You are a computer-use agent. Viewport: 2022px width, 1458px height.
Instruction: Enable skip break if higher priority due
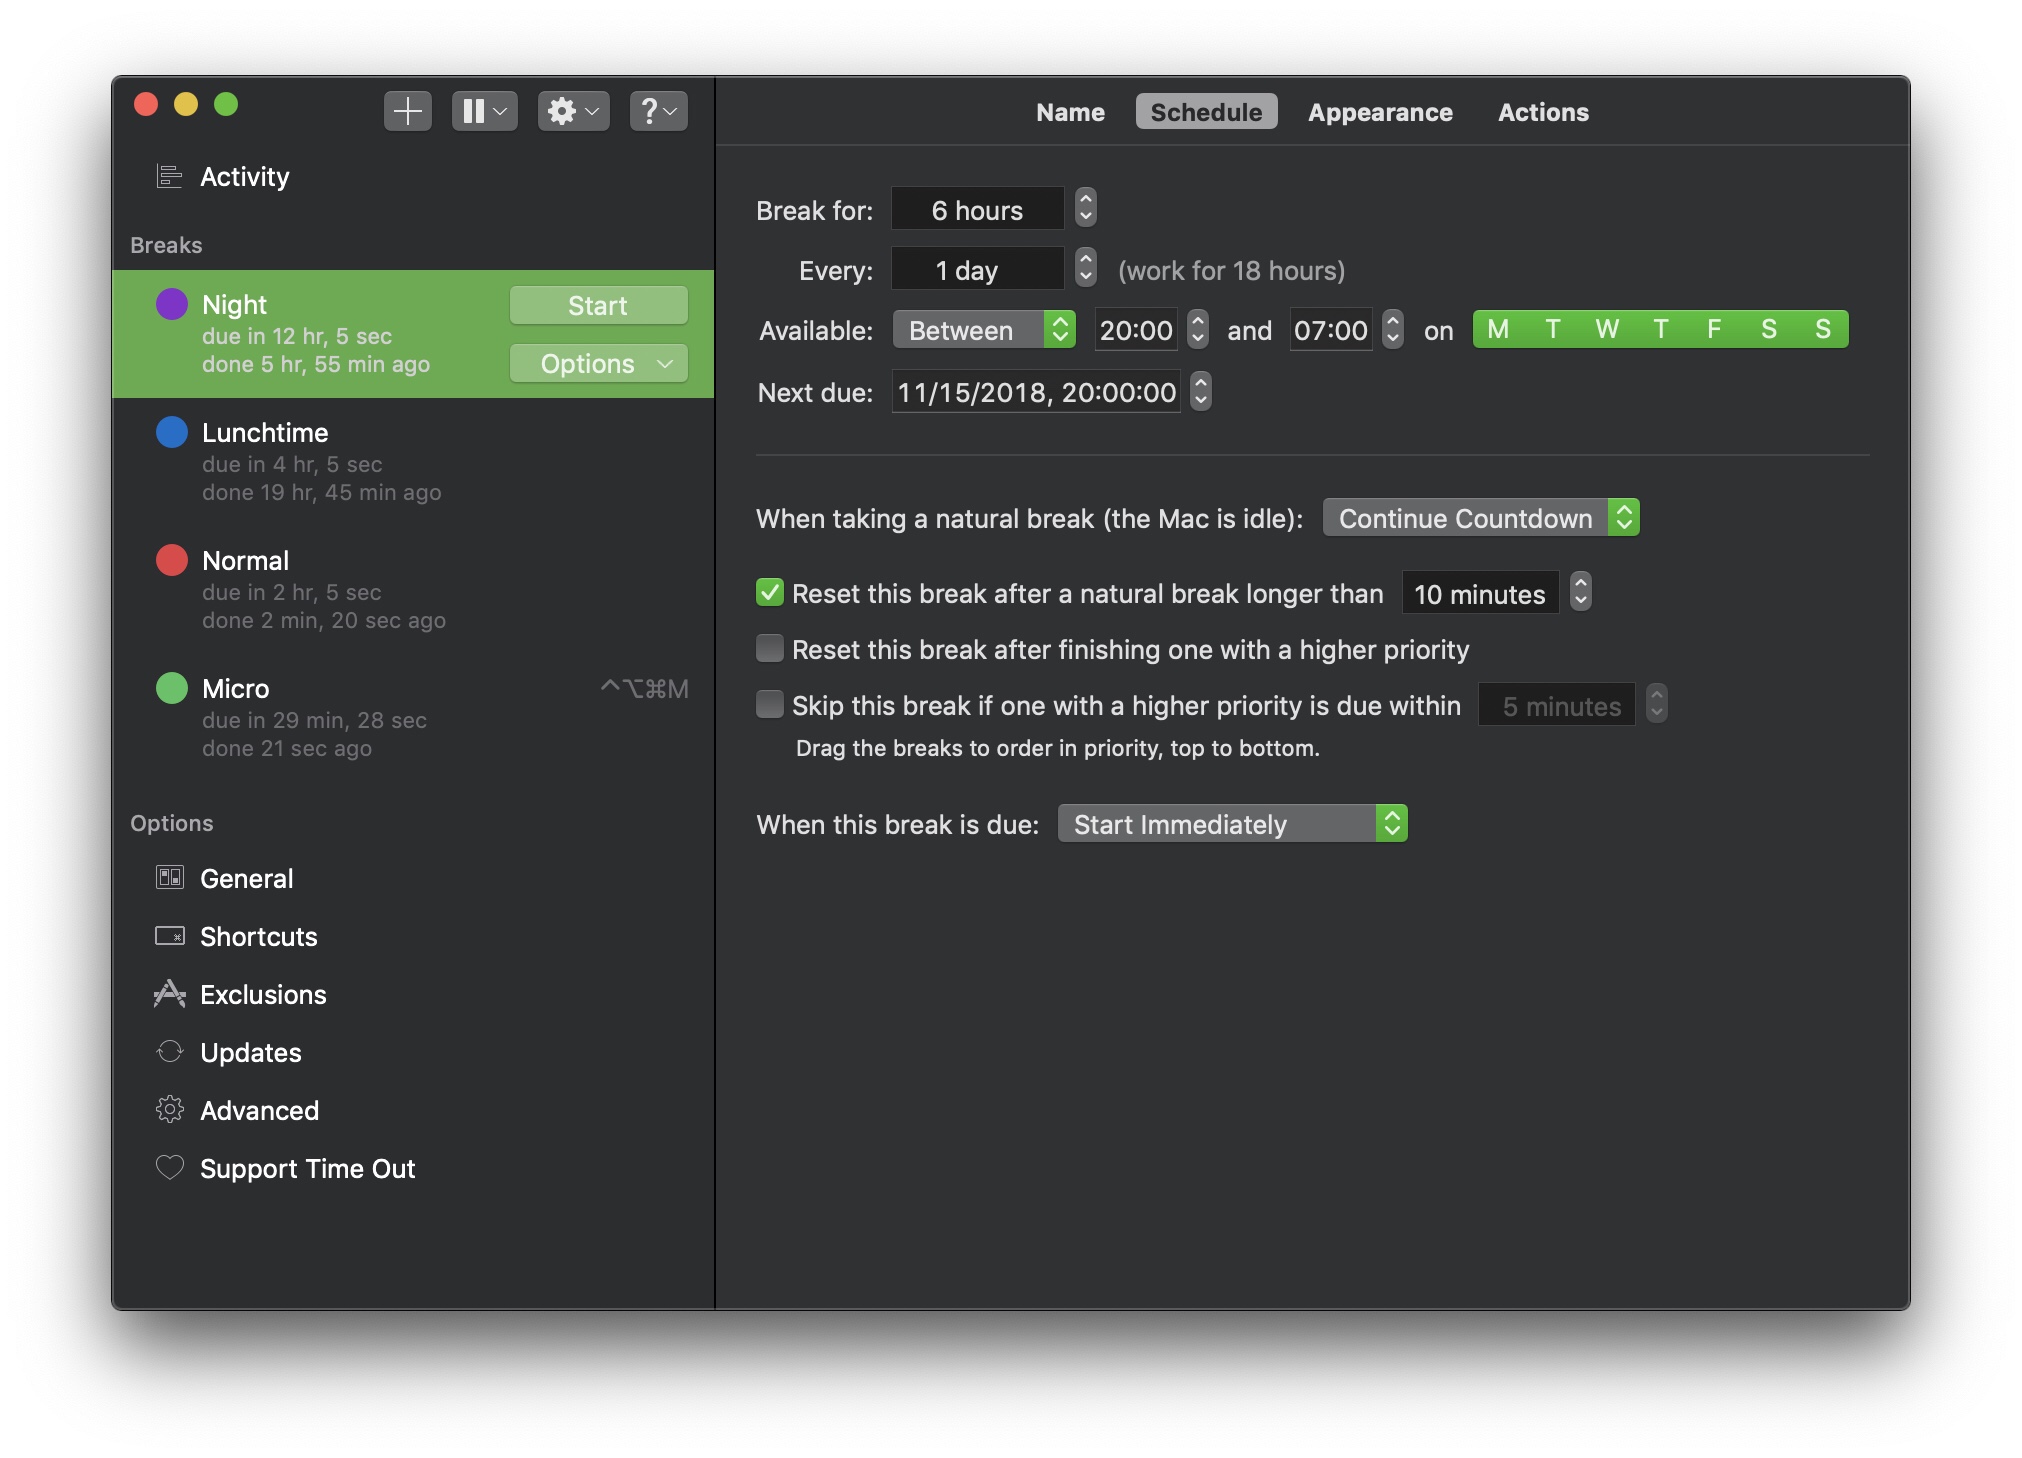coord(769,705)
